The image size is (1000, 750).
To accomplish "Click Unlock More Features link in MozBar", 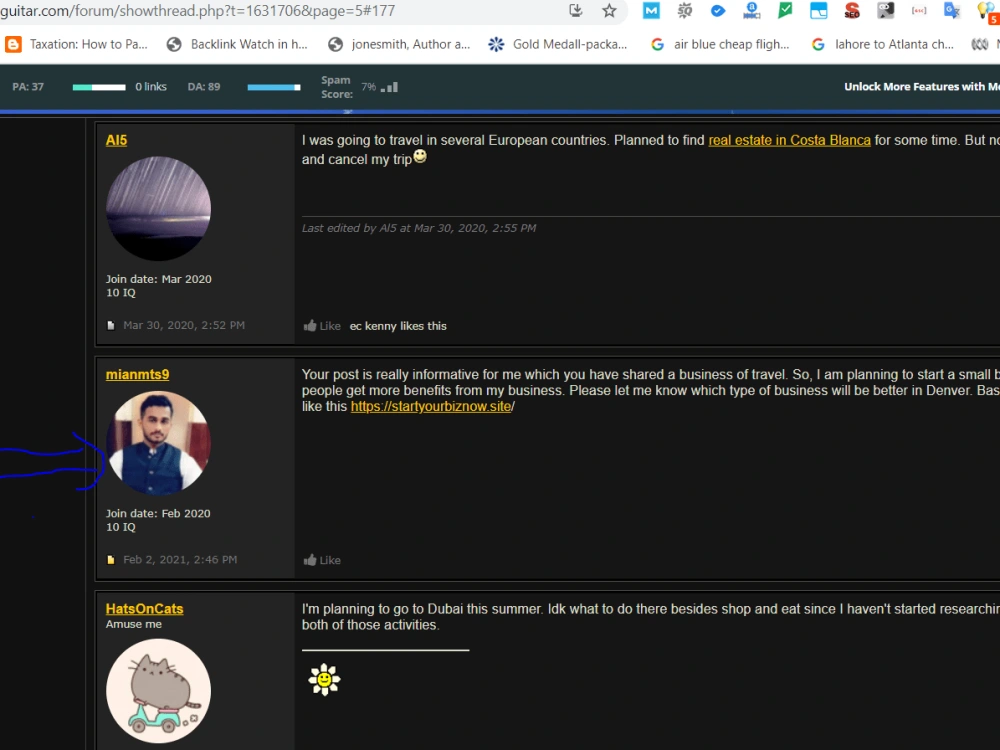I will pos(922,87).
